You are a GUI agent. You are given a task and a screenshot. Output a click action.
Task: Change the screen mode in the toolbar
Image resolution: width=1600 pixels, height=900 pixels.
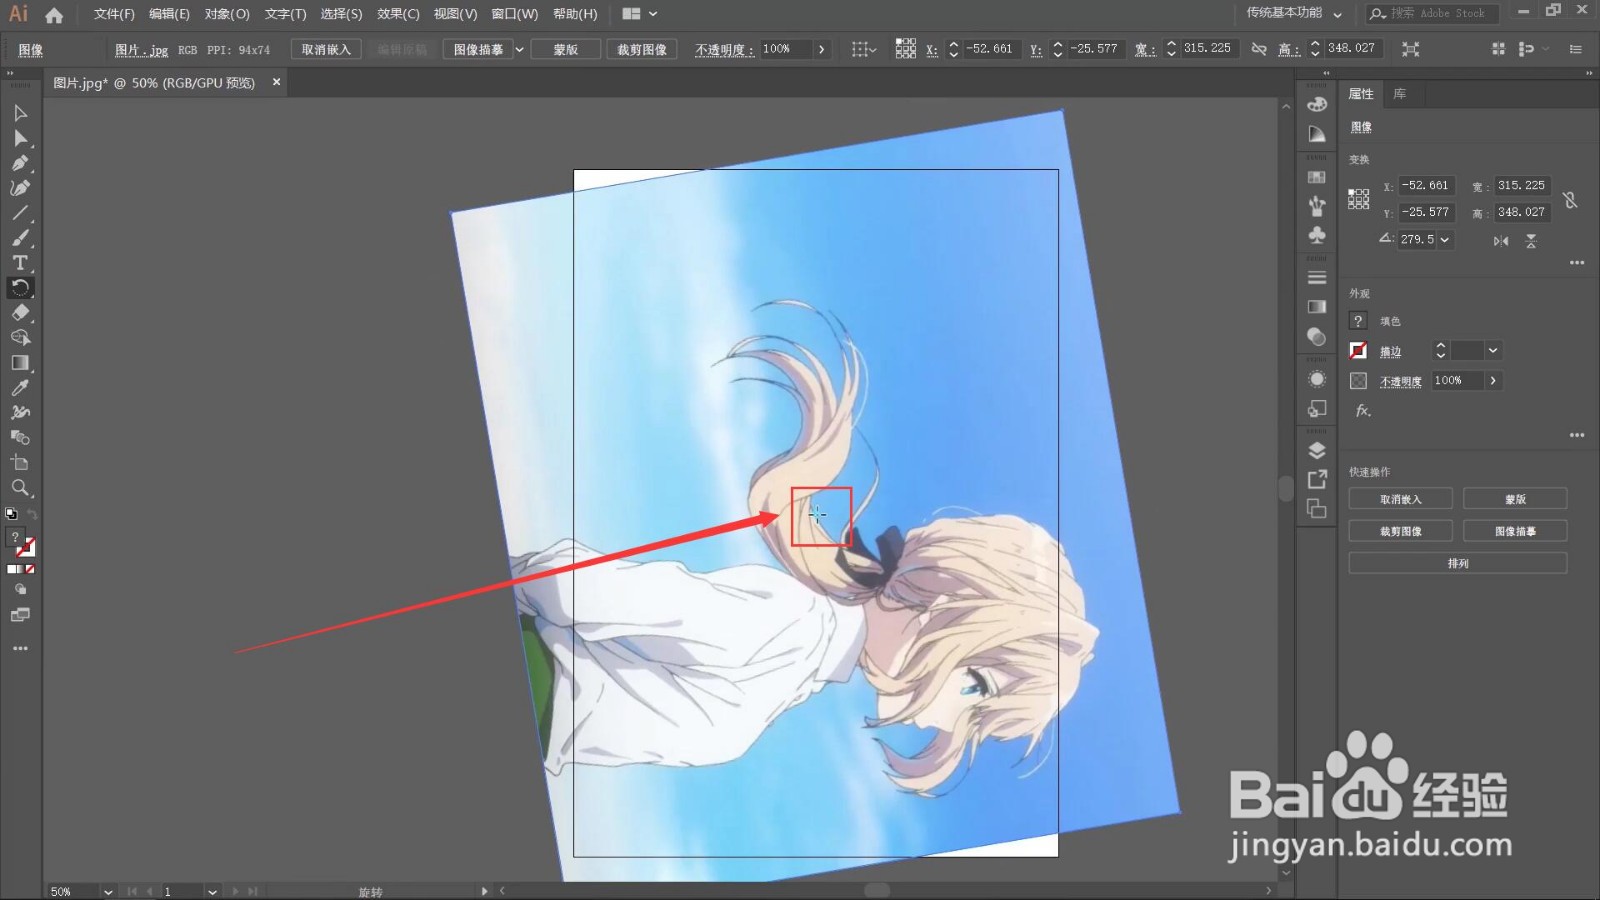coord(20,615)
